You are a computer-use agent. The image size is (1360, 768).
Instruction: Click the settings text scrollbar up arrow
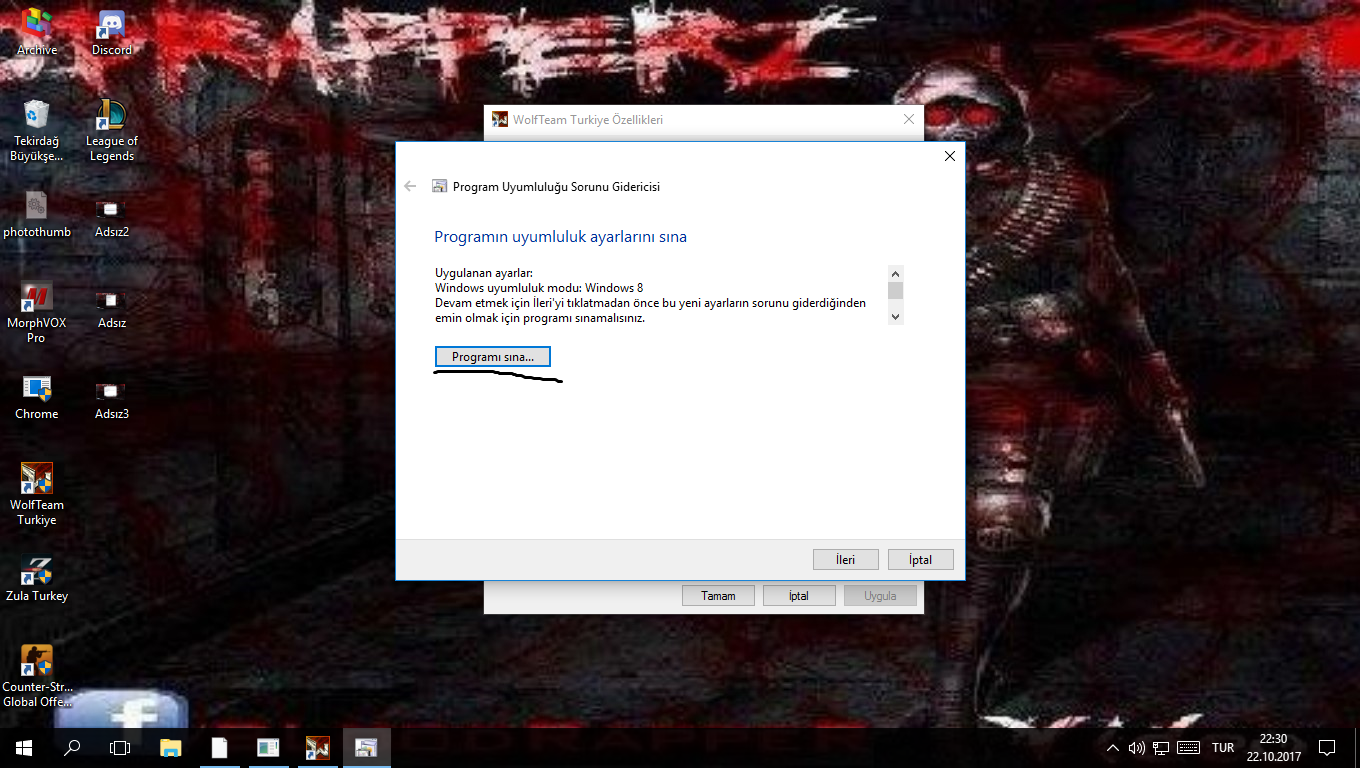click(x=896, y=273)
